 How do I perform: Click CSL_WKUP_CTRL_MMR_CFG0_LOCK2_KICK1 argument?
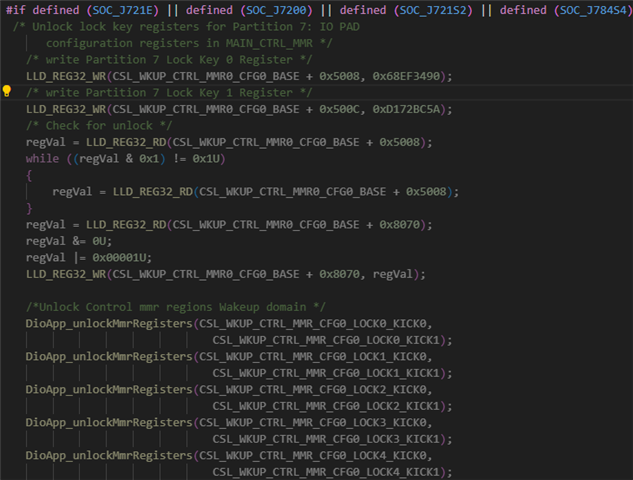326,406
